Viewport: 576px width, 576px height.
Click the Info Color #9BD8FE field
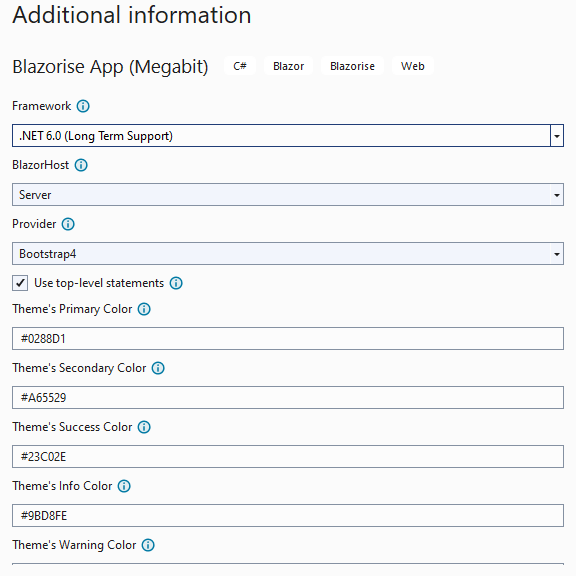click(x=288, y=516)
